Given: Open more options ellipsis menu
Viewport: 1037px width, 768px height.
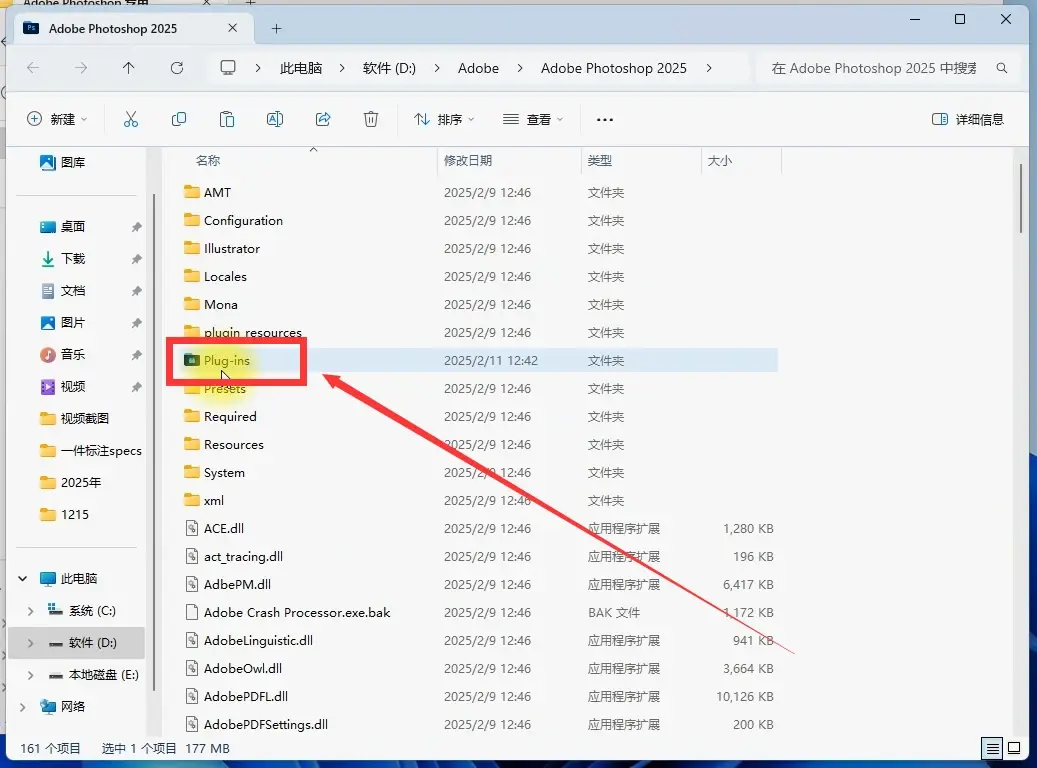Looking at the screenshot, I should click(x=604, y=120).
